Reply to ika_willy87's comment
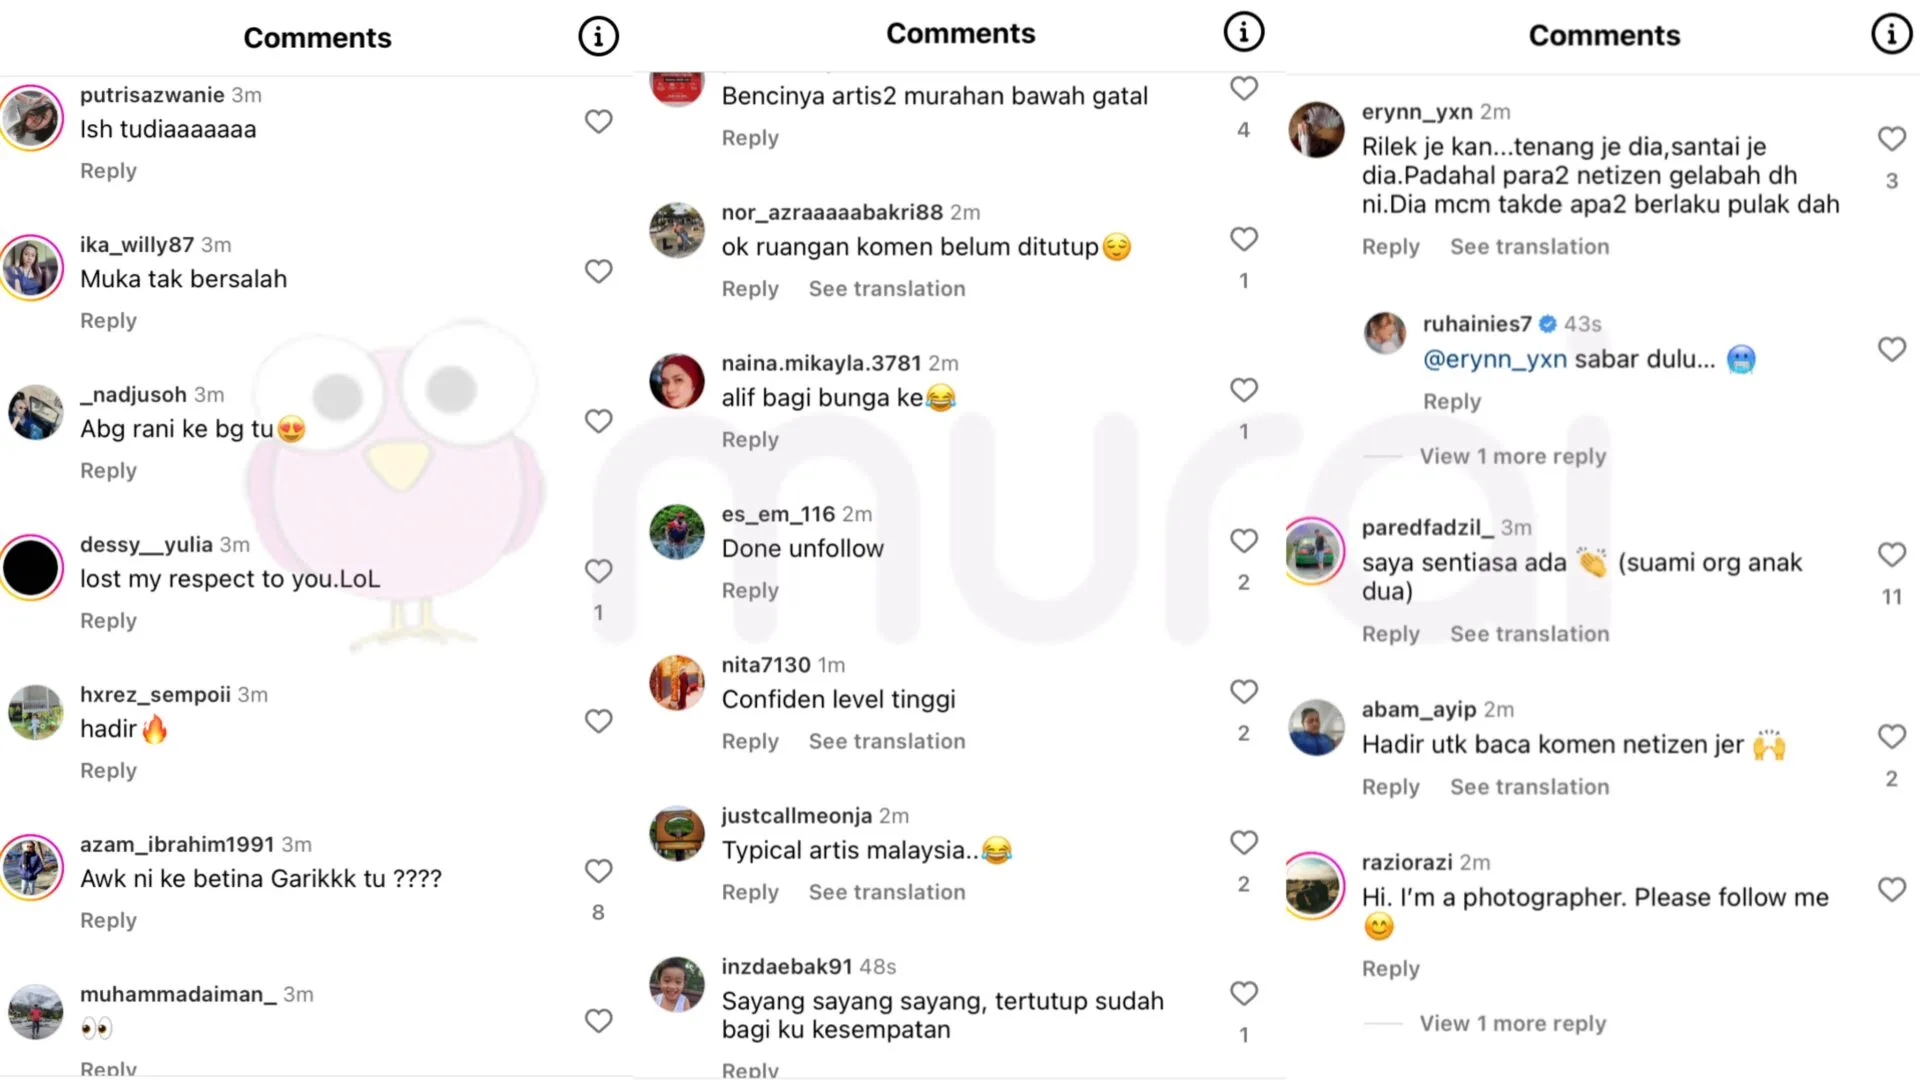 pyautogui.click(x=108, y=320)
